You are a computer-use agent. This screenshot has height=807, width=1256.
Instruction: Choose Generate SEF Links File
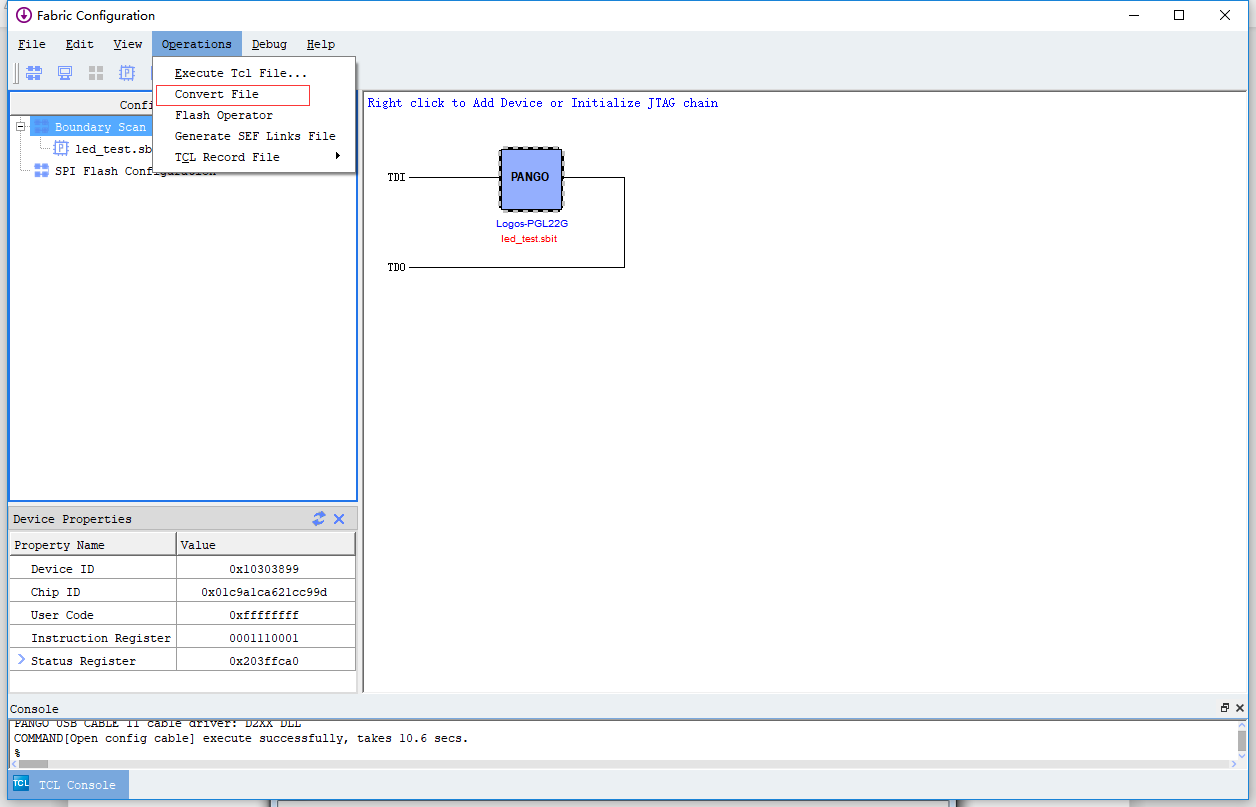coord(255,136)
